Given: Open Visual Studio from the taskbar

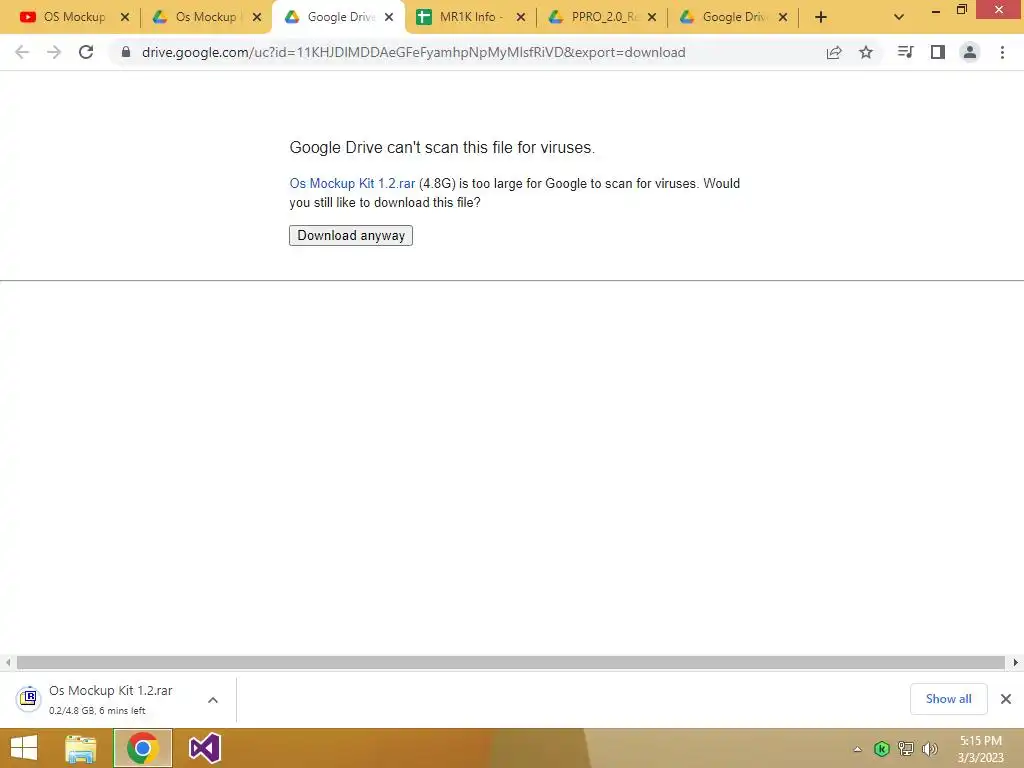Looking at the screenshot, I should (x=204, y=748).
